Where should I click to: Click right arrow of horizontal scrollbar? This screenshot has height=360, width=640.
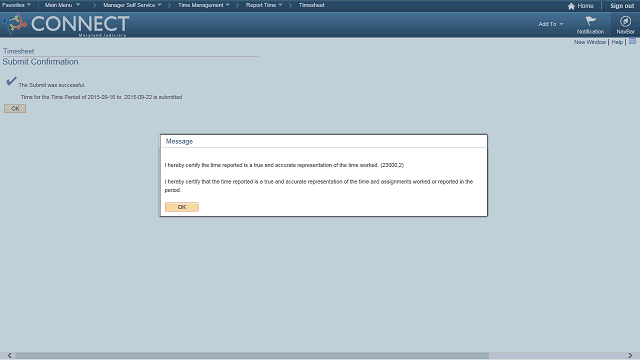(x=630, y=356)
